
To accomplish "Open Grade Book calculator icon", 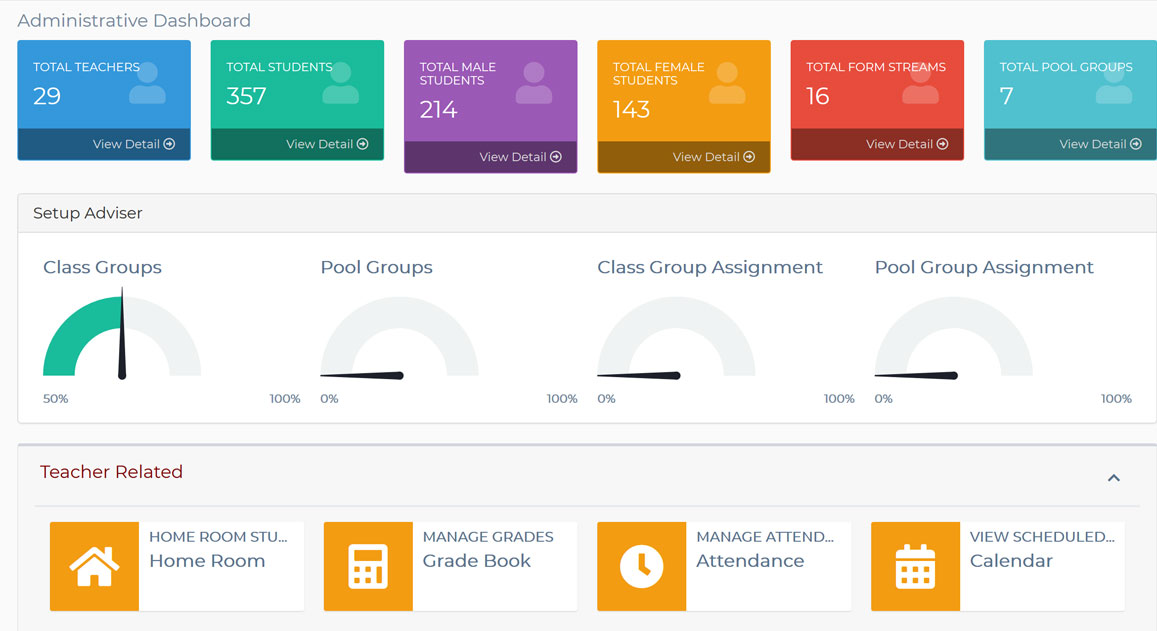I will [368, 566].
